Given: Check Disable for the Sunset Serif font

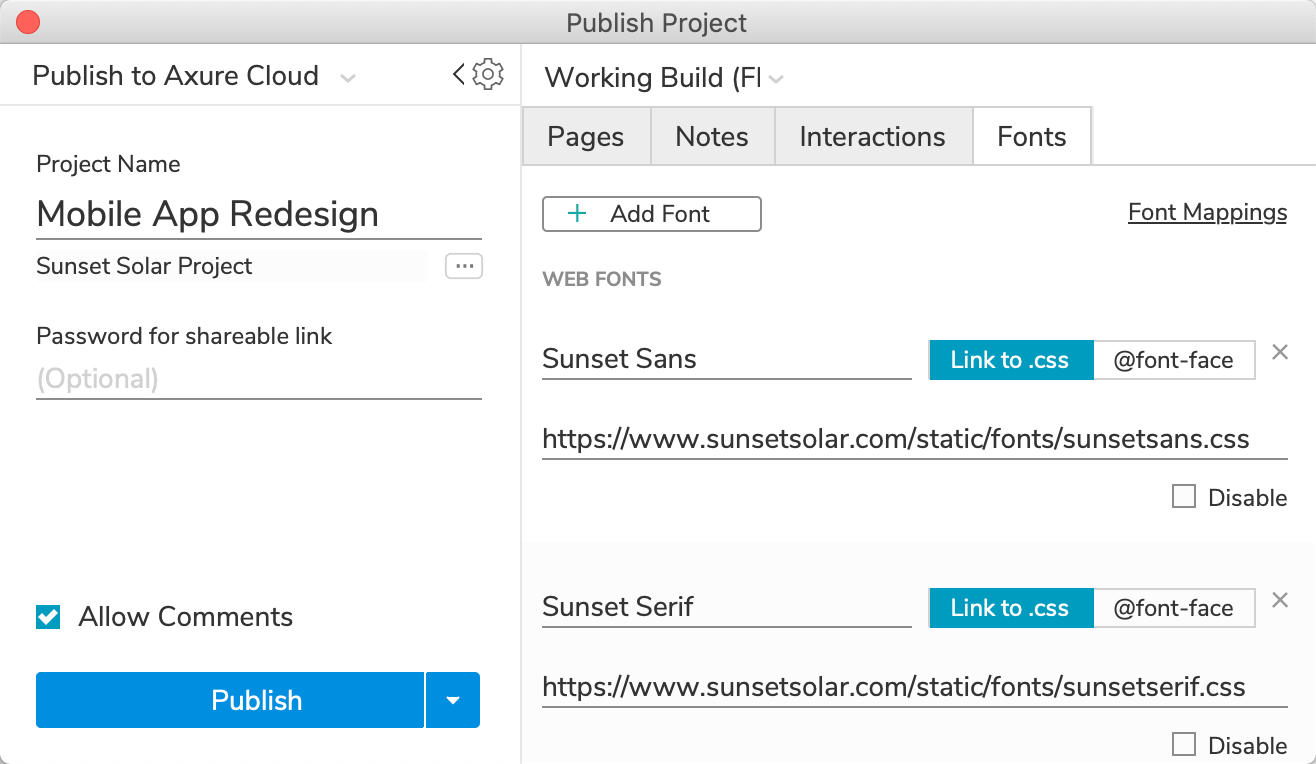Looking at the screenshot, I should [1184, 744].
